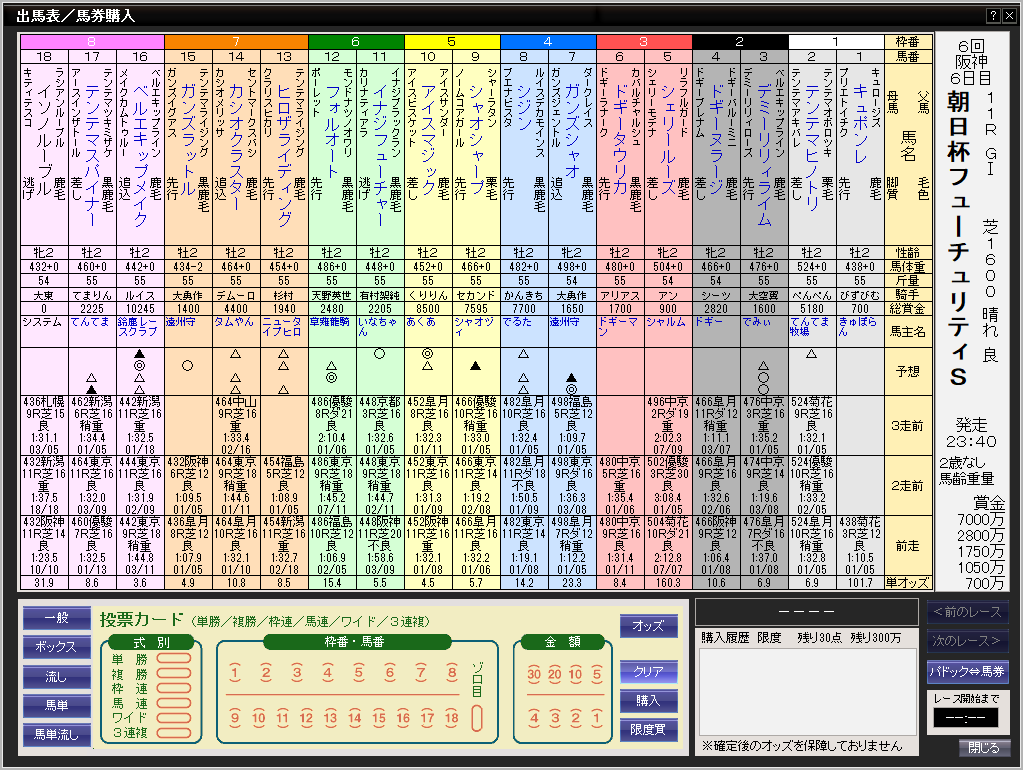Open horse イソノルーブル from the race card
Viewport: 1023px width, 770px height.
coord(44,140)
